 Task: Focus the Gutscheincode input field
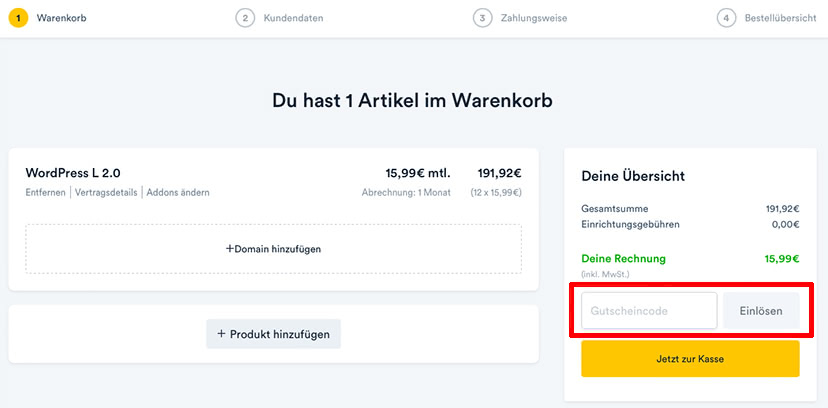point(649,311)
